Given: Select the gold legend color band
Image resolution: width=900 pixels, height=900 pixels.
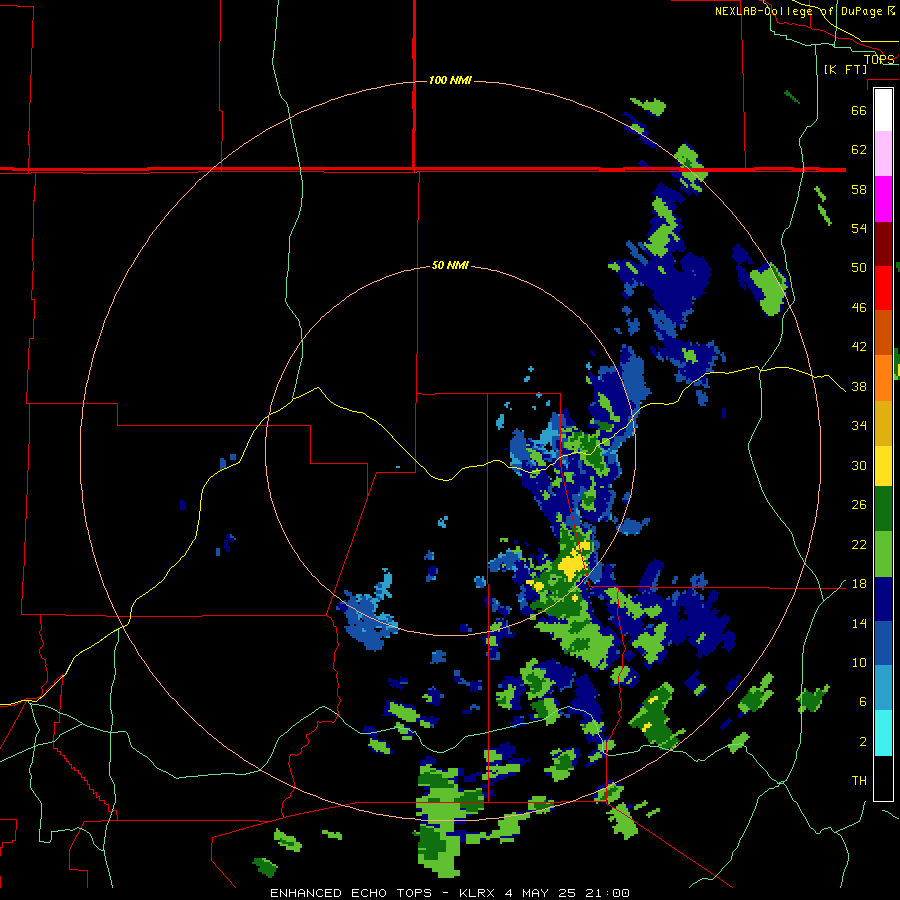Looking at the screenshot, I should tap(883, 423).
